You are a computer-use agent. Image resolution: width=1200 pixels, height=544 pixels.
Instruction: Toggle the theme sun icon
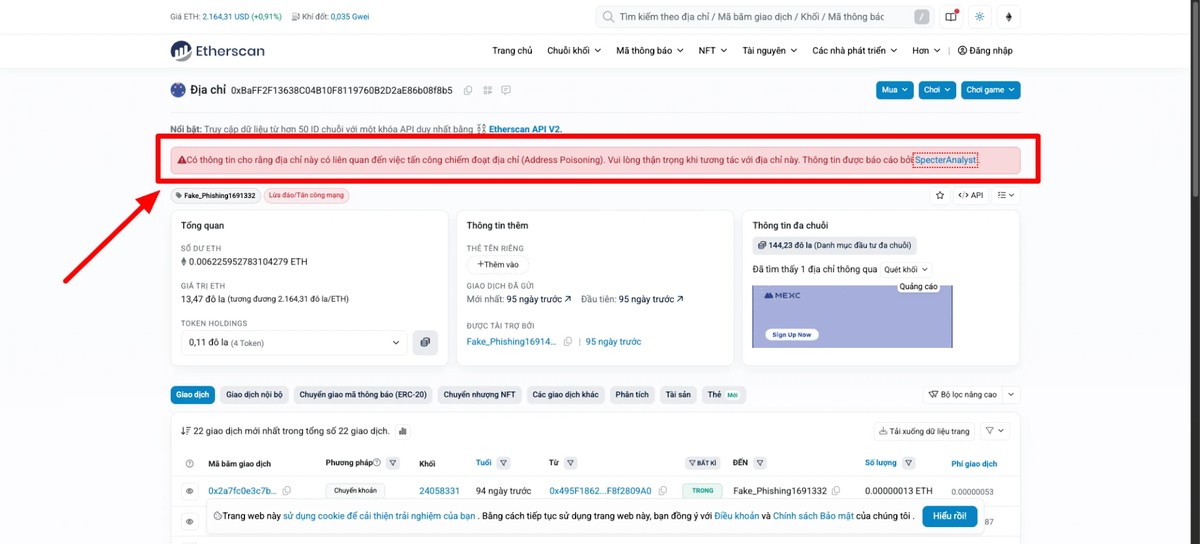coord(979,17)
